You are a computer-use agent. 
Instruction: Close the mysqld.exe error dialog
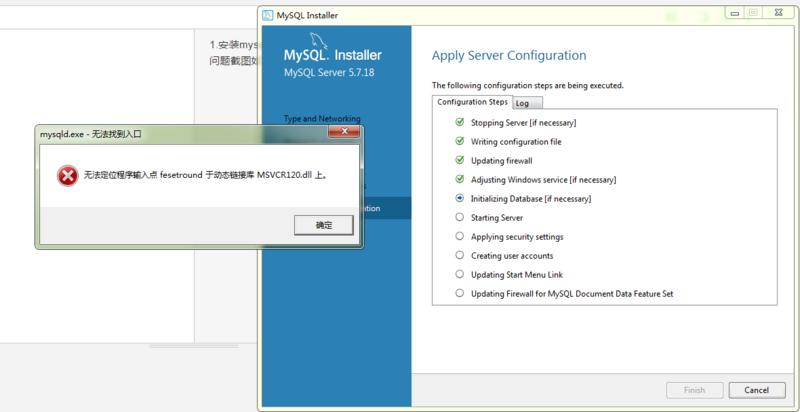pos(343,132)
